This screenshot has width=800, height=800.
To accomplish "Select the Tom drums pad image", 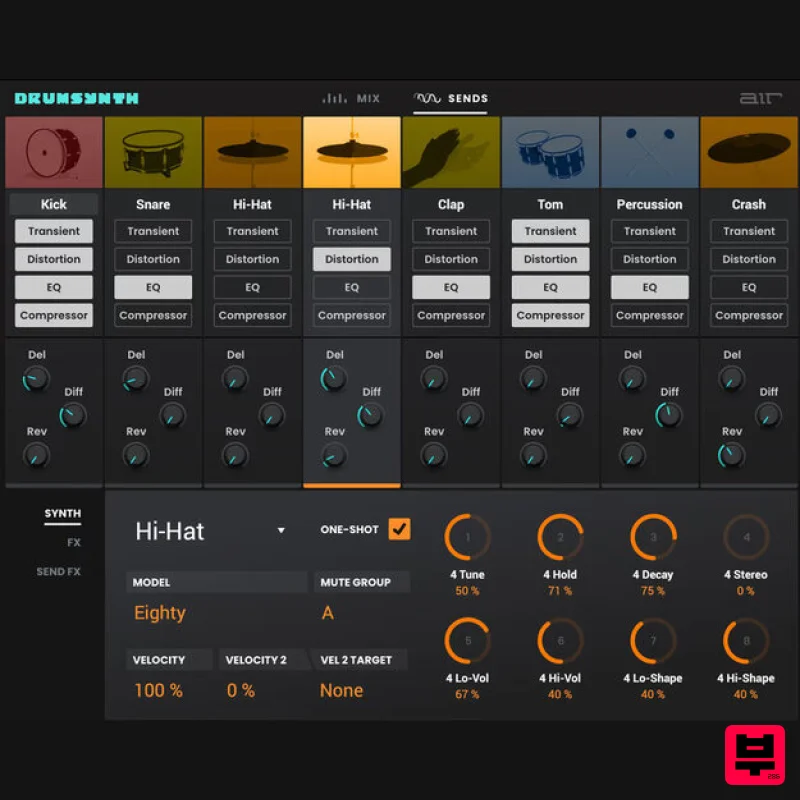I will 550,152.
